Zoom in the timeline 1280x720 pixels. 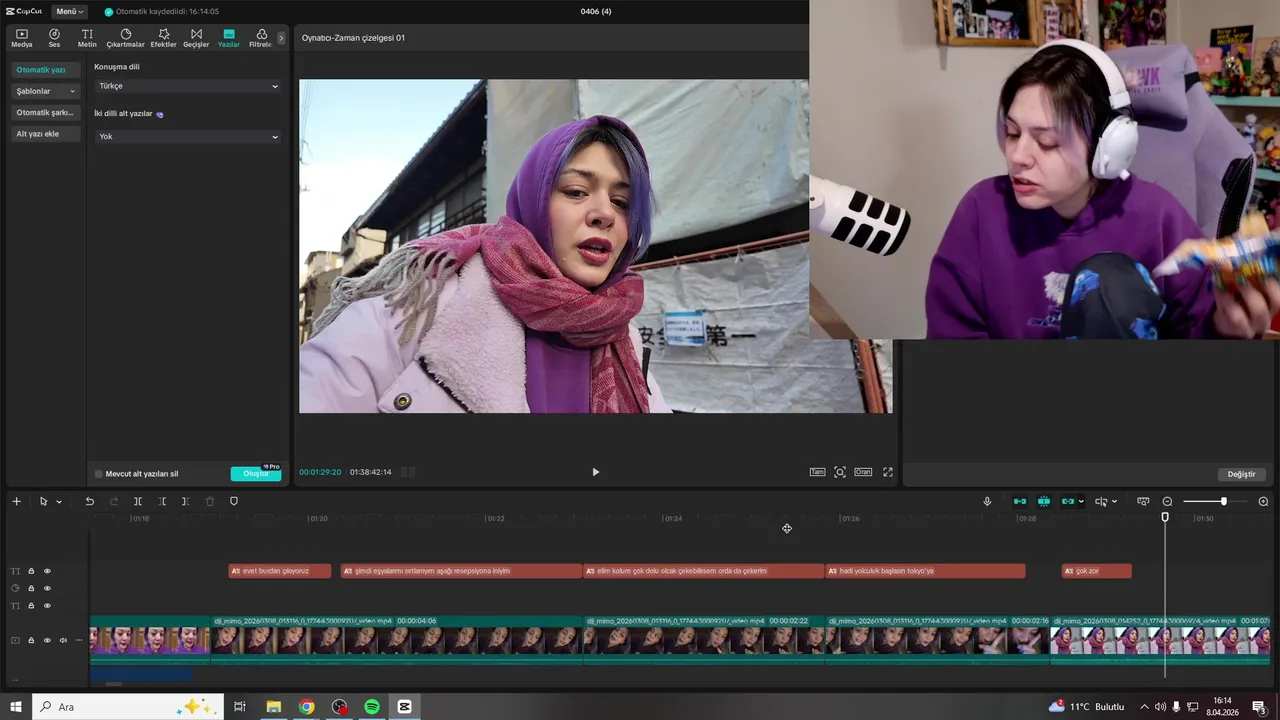click(1263, 501)
